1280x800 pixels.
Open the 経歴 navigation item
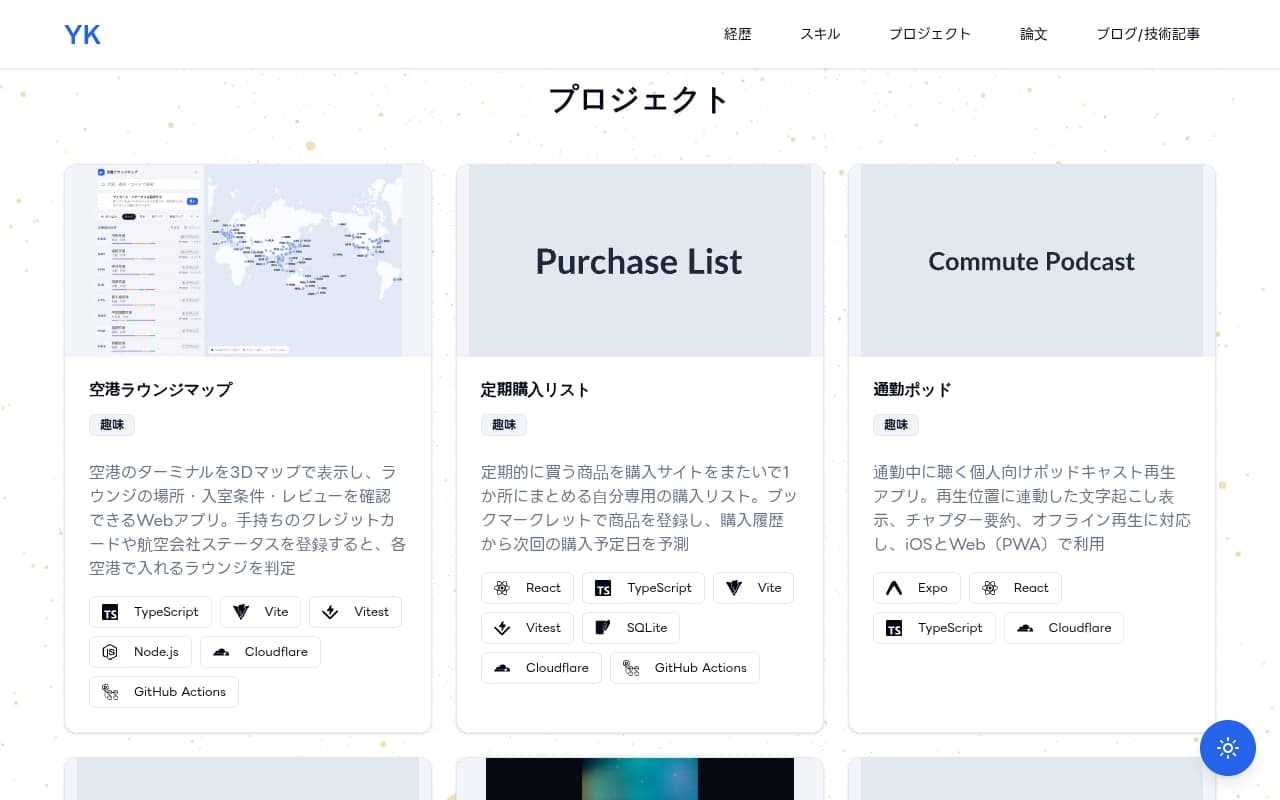pos(738,34)
